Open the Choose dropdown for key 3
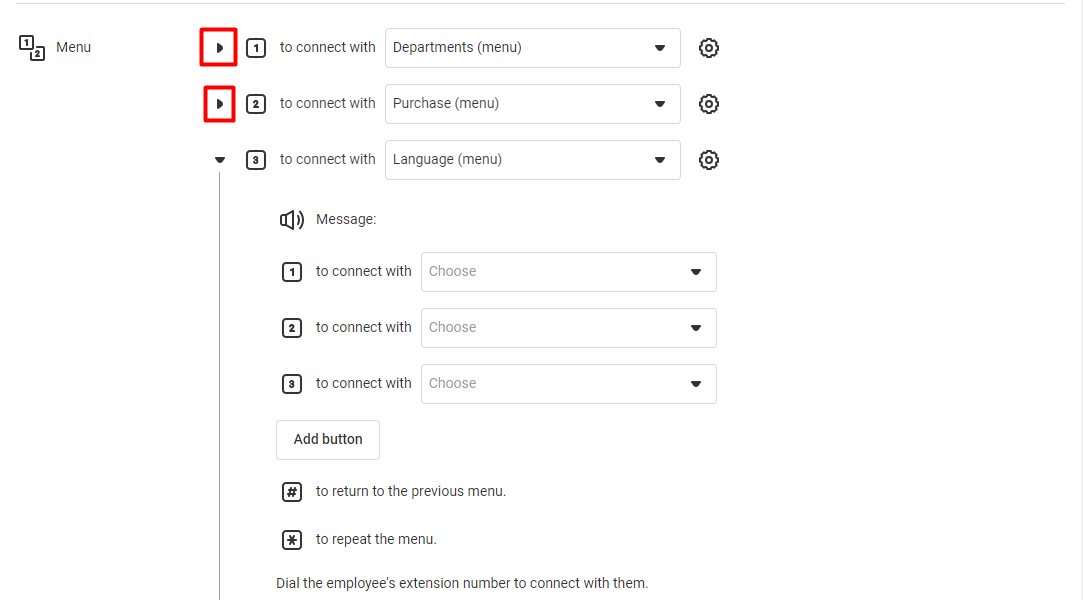Screen dimensions: 1083x600 tap(568, 383)
